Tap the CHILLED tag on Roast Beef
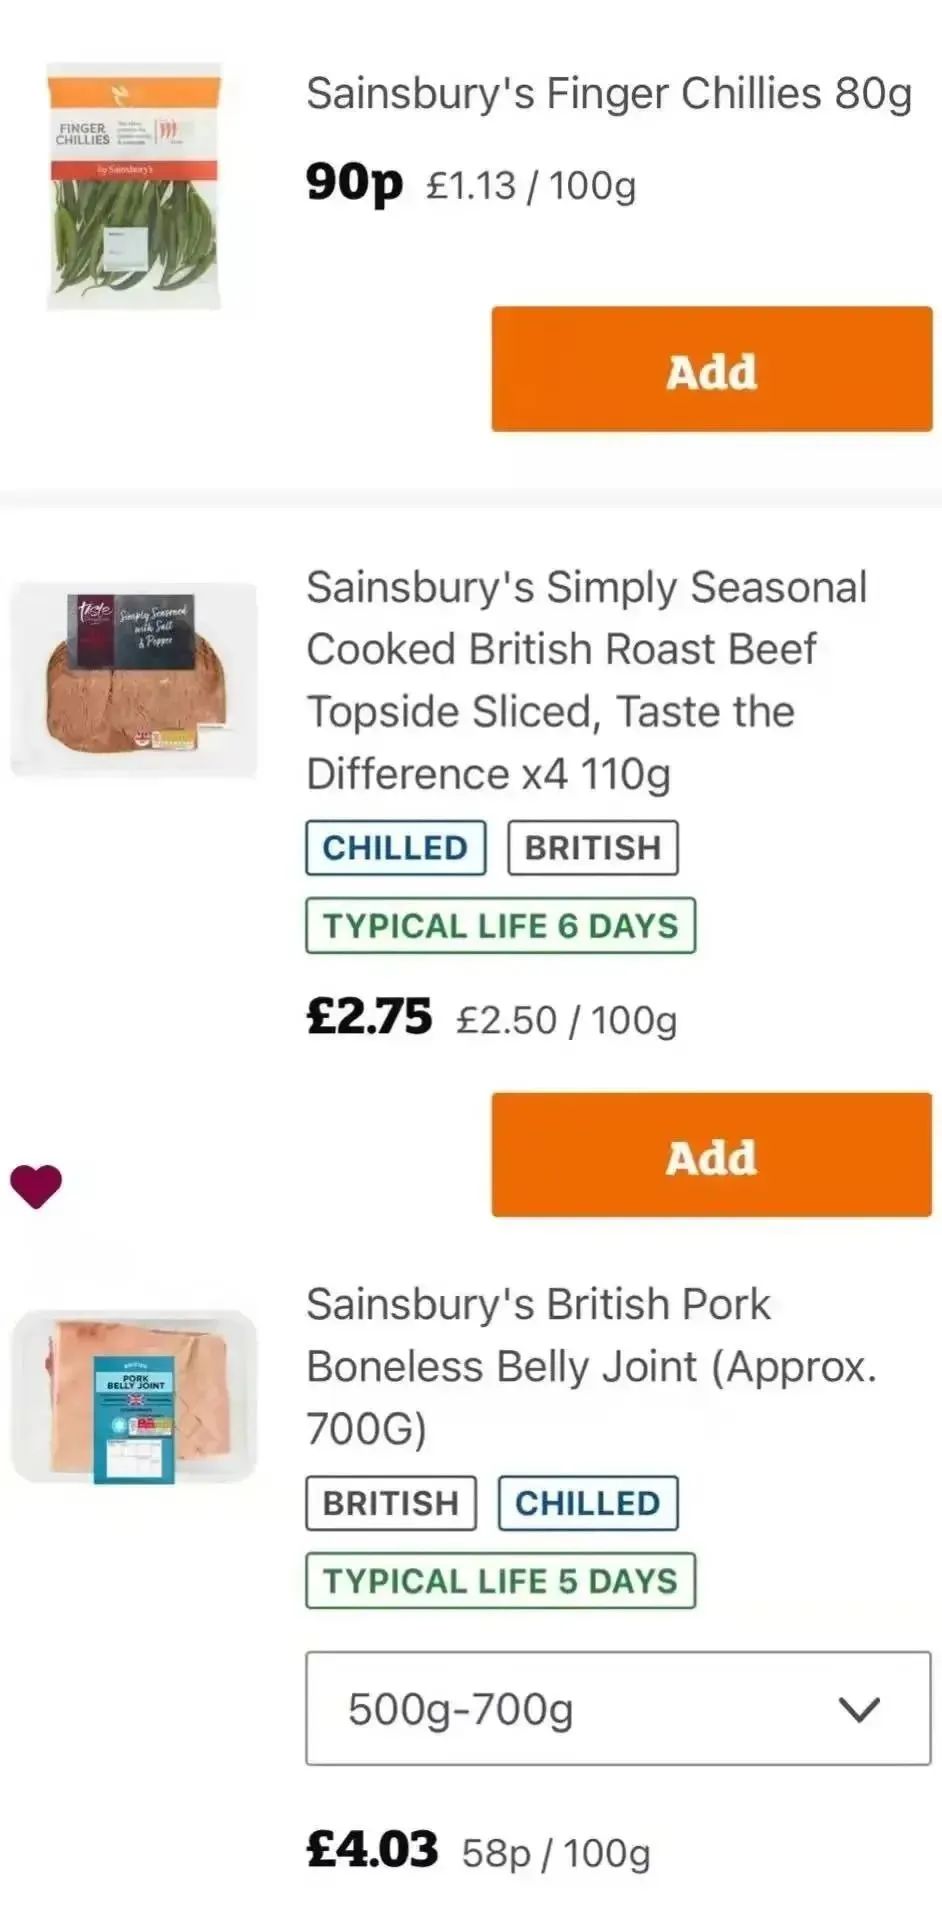Image resolution: width=942 pixels, height=1907 pixels. (395, 848)
